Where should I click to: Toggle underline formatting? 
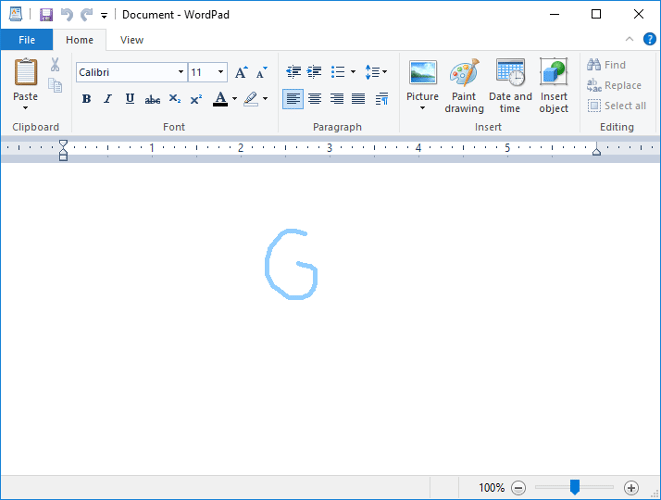coord(130,99)
